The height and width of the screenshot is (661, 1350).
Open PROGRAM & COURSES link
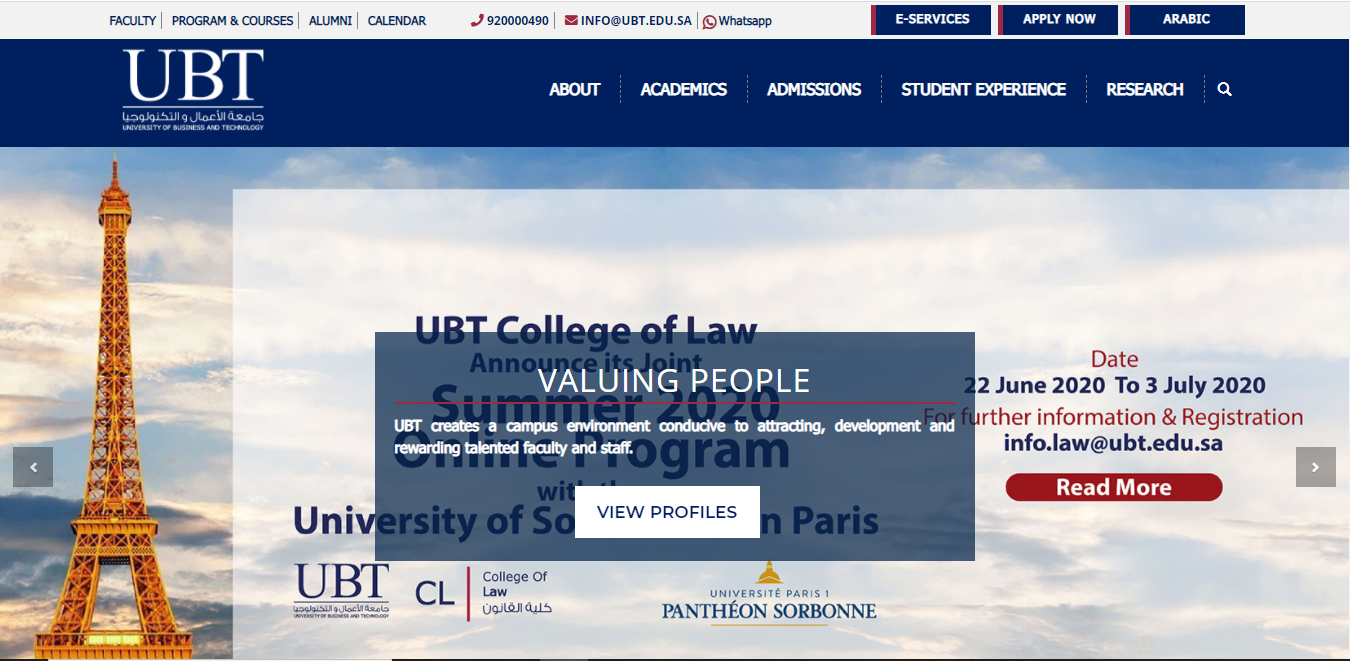232,20
